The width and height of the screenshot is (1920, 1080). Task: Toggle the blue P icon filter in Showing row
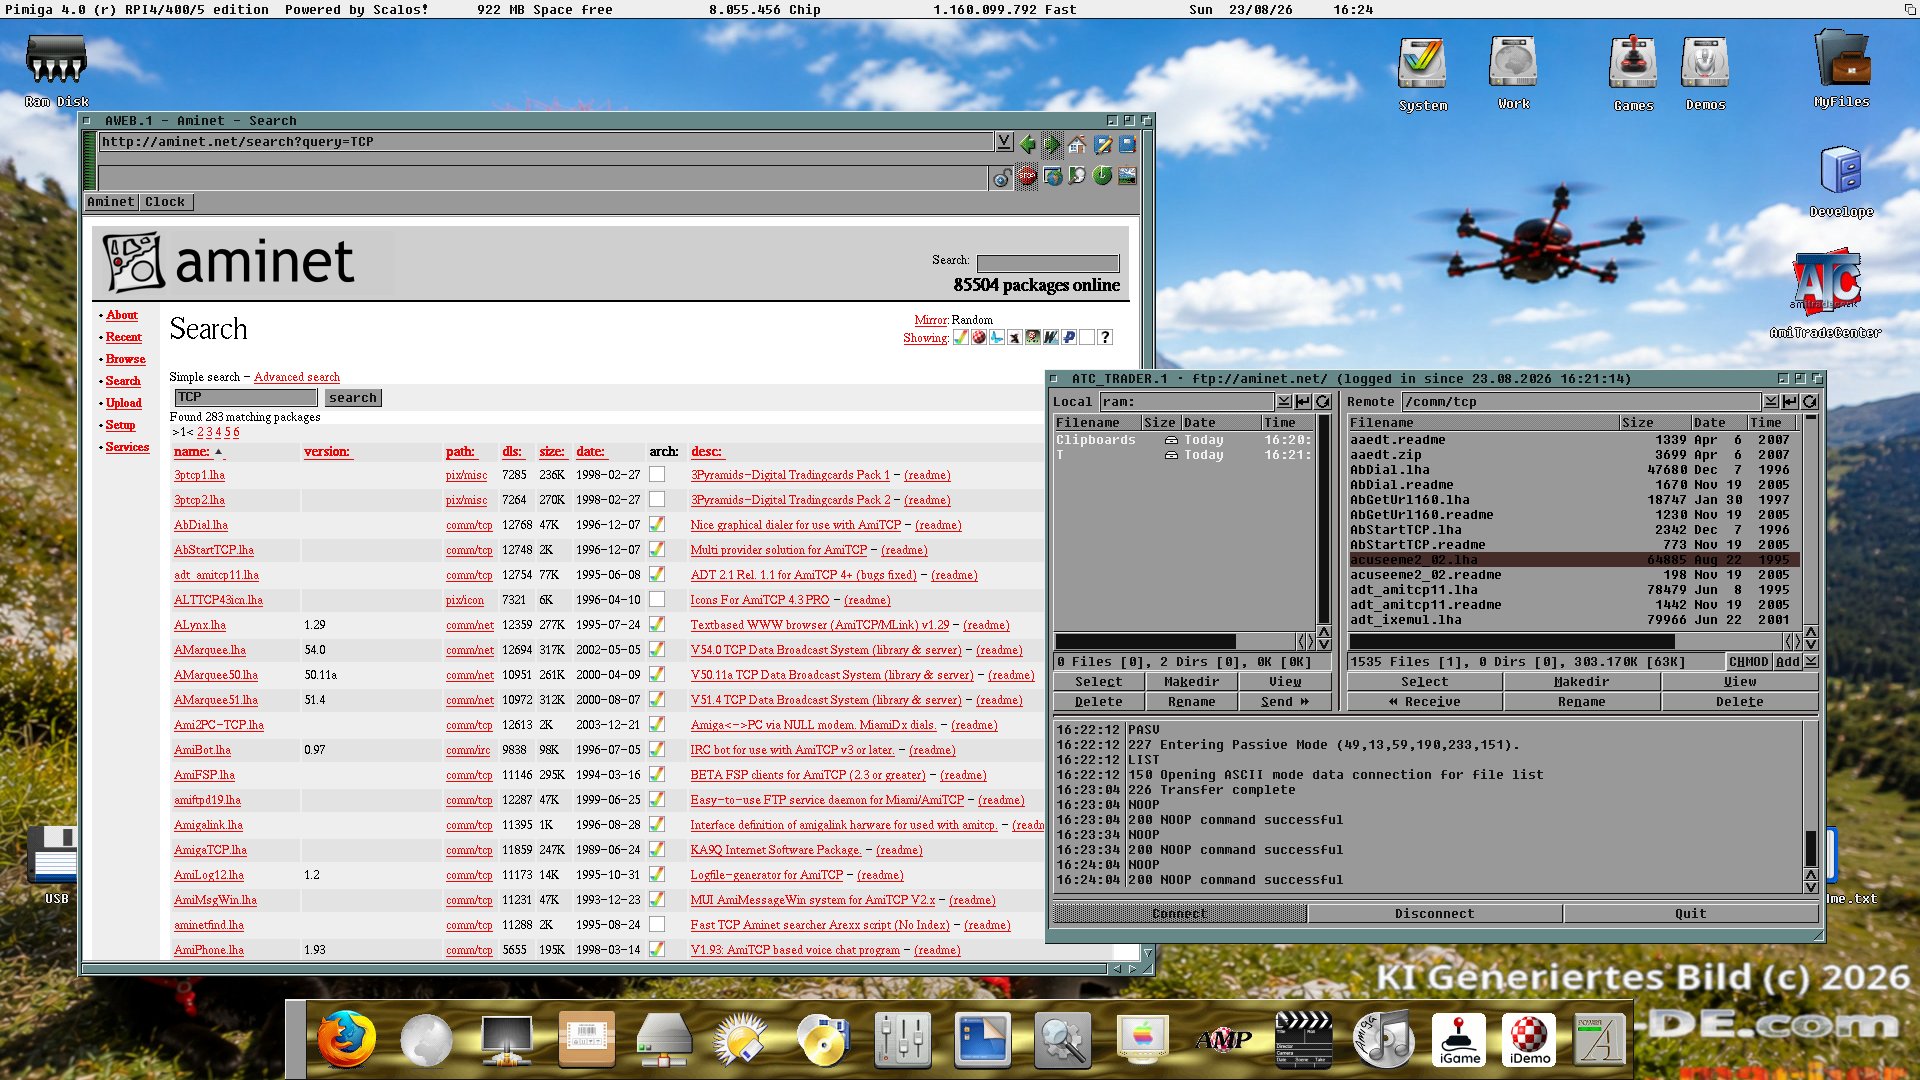1069,338
